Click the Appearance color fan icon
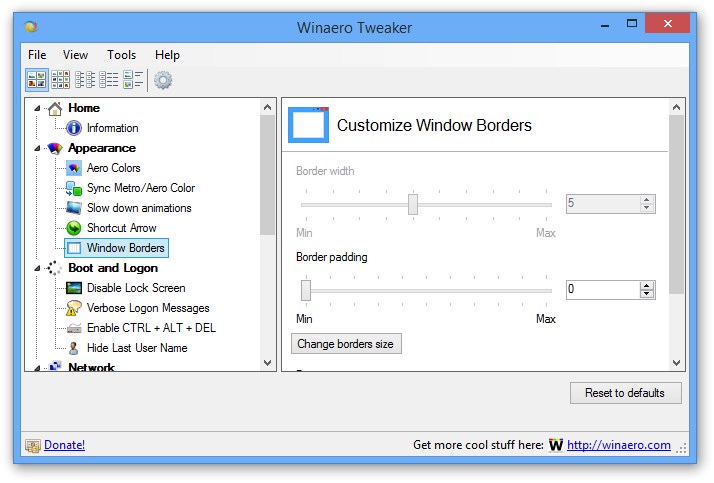The image size is (714, 483). [x=55, y=148]
